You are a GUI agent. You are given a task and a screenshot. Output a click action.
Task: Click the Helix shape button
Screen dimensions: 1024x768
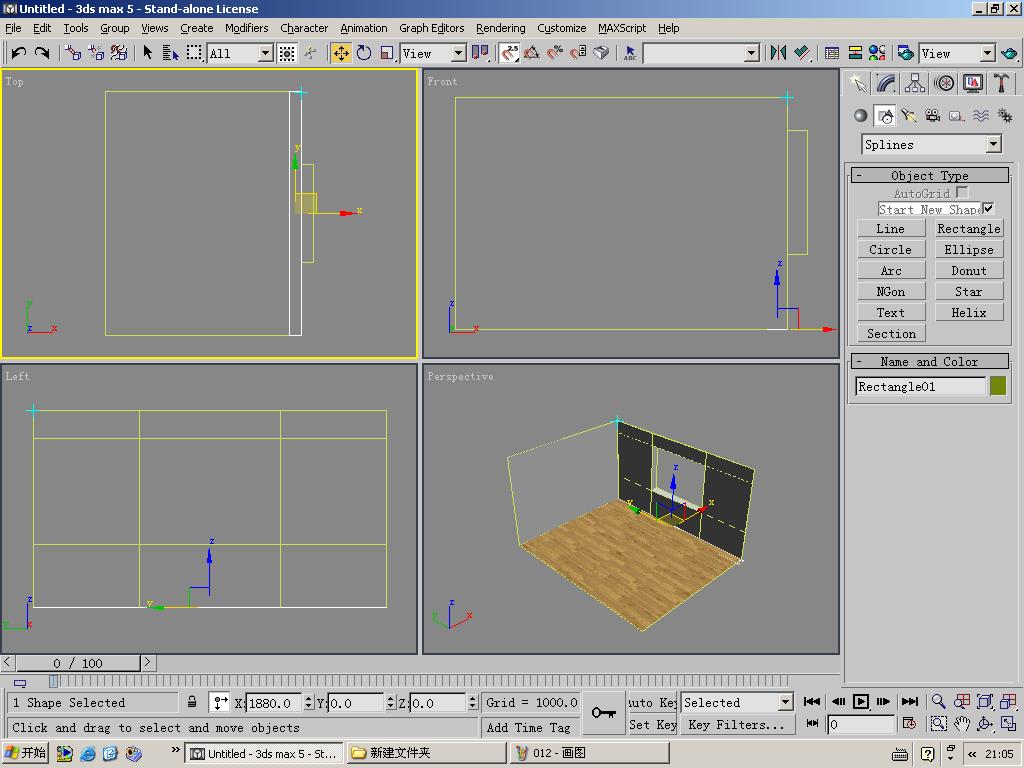tap(968, 313)
